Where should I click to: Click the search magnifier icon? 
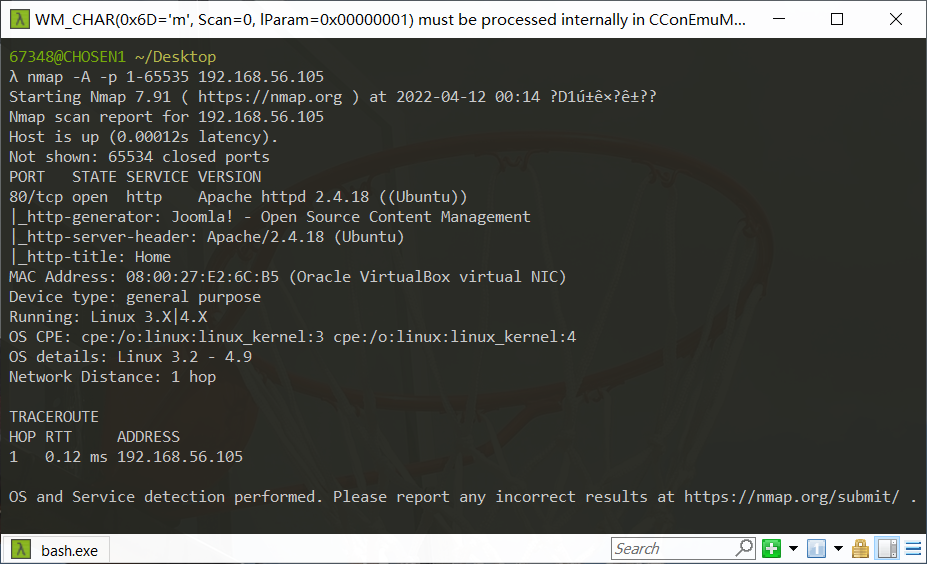[744, 548]
